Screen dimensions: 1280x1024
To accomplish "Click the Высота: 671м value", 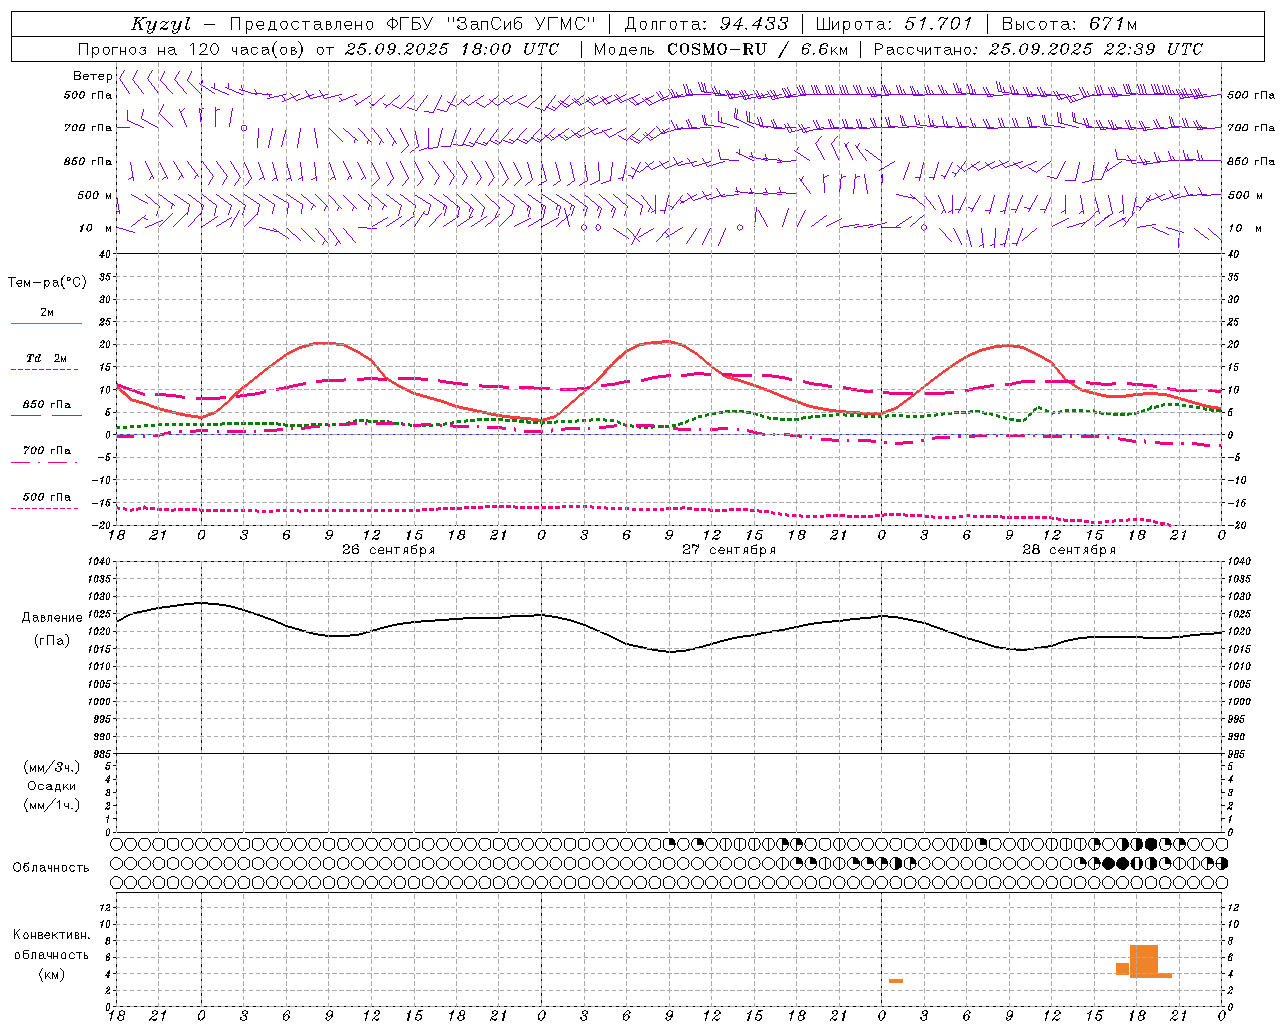I will point(1068,24).
